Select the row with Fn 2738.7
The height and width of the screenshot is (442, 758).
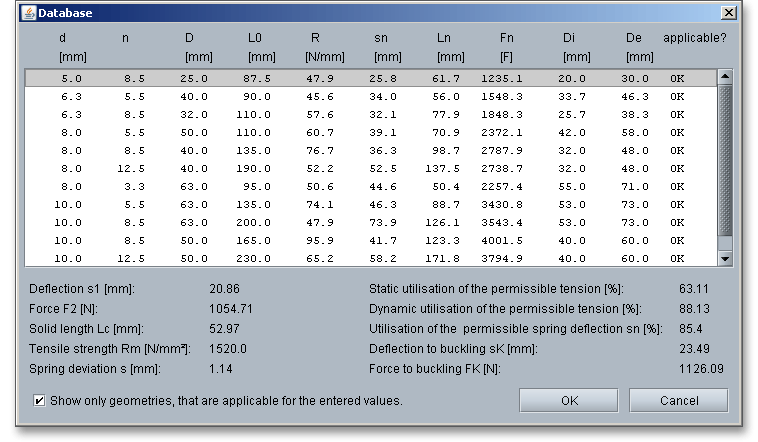pos(370,168)
